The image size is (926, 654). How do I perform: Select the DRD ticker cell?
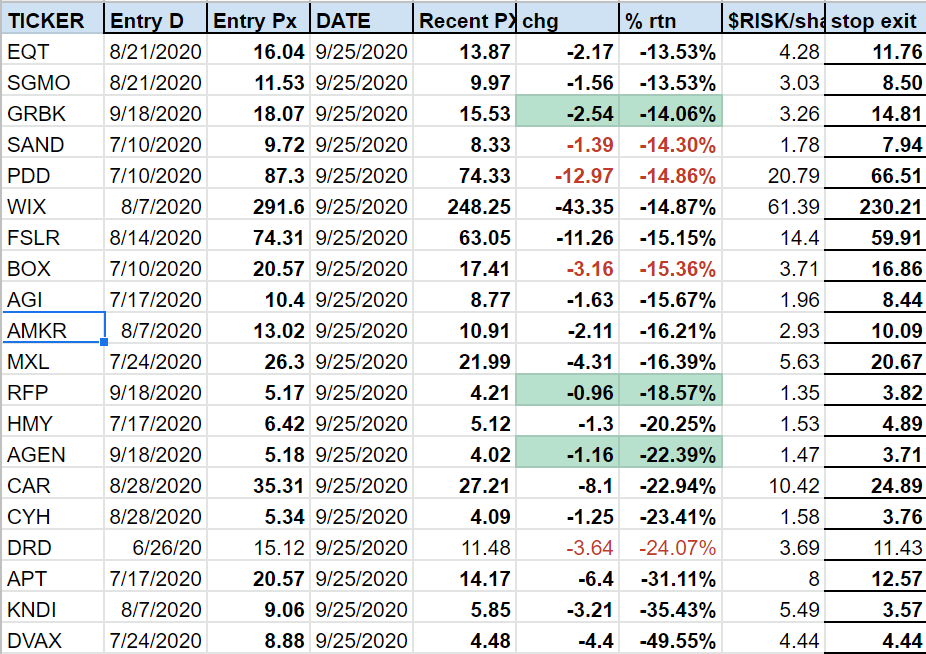[53, 547]
